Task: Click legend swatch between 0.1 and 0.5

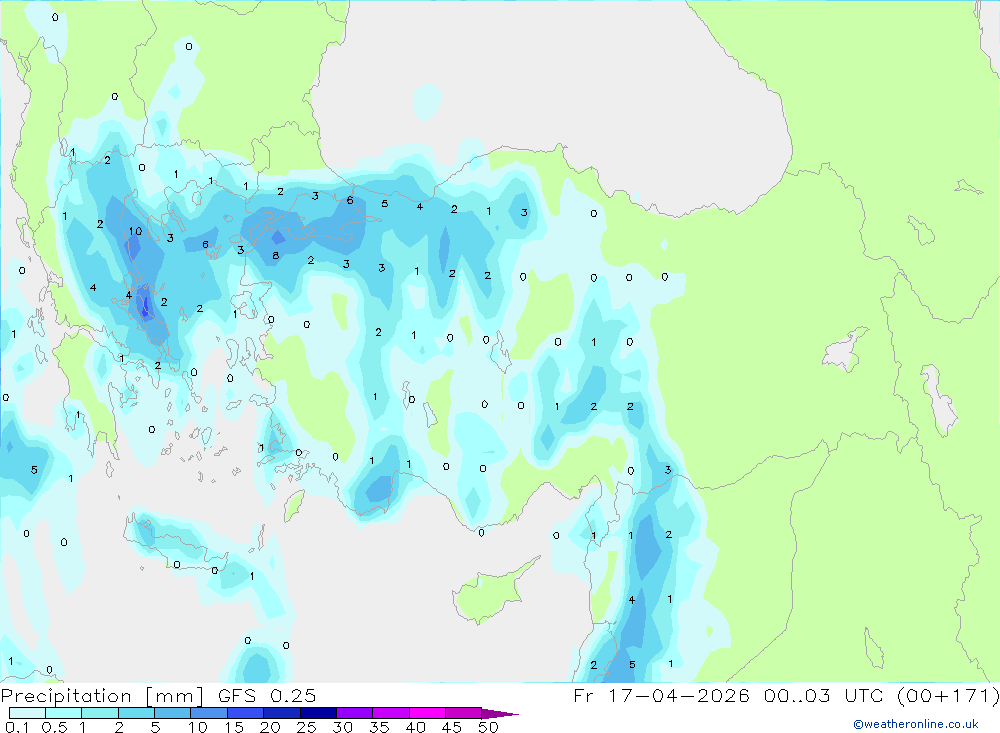Action: pyautogui.click(x=27, y=713)
